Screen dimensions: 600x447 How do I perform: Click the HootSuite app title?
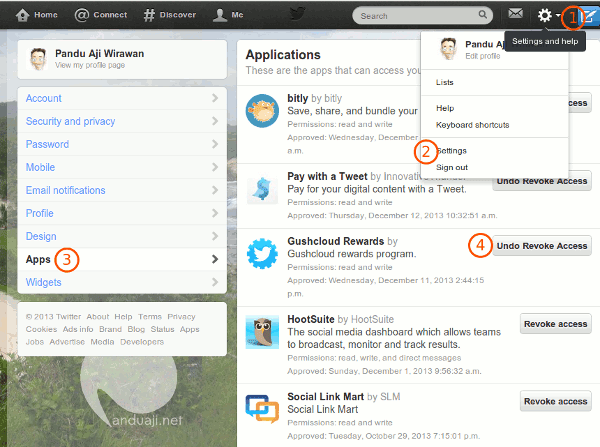click(x=311, y=319)
